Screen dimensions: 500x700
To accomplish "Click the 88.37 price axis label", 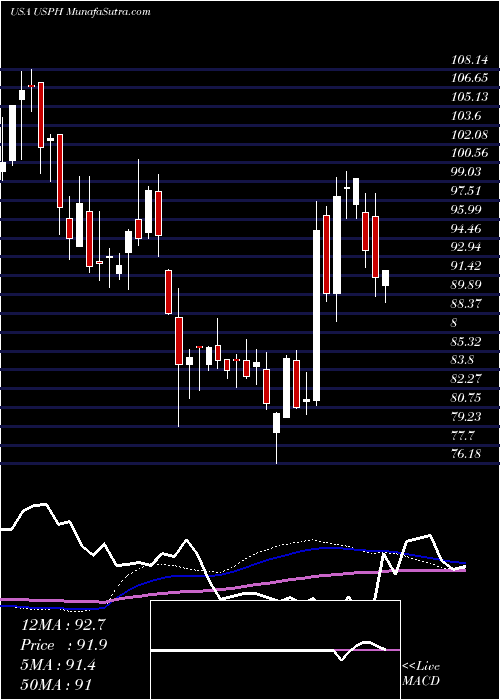I will click(467, 304).
